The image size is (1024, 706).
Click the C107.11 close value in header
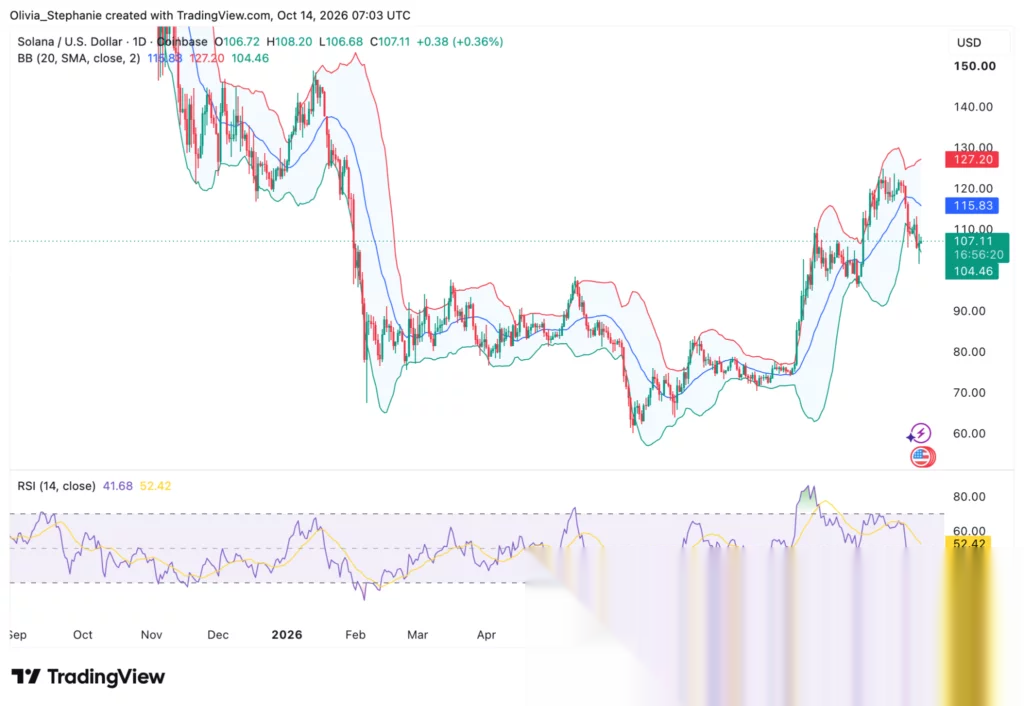[x=390, y=42]
